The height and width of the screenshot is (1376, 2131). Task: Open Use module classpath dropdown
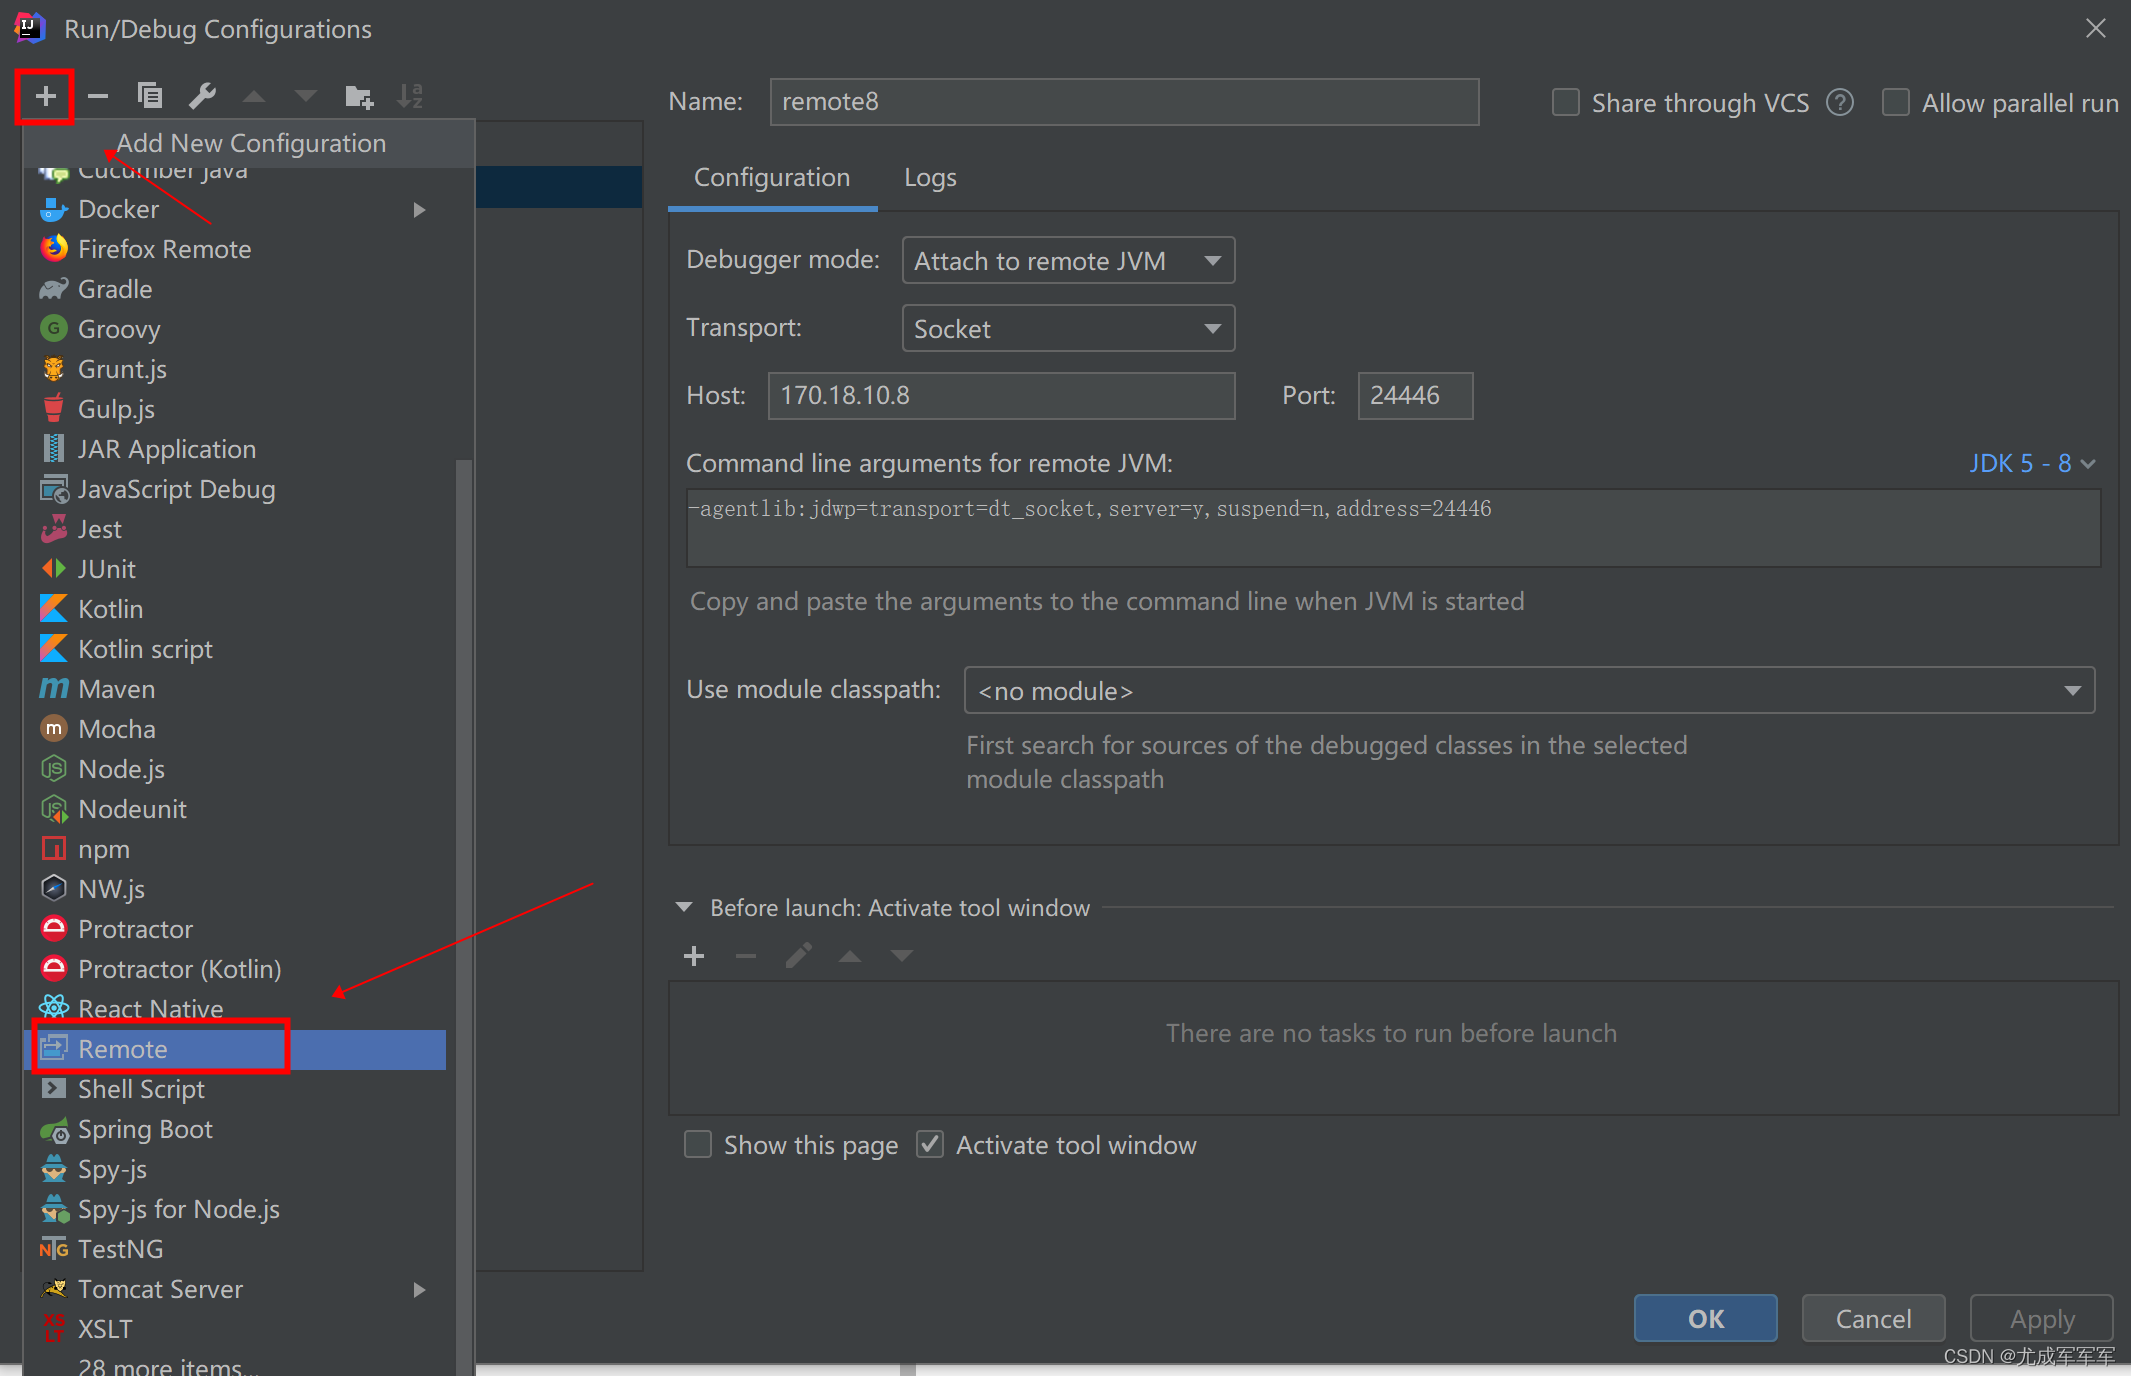point(1529,690)
